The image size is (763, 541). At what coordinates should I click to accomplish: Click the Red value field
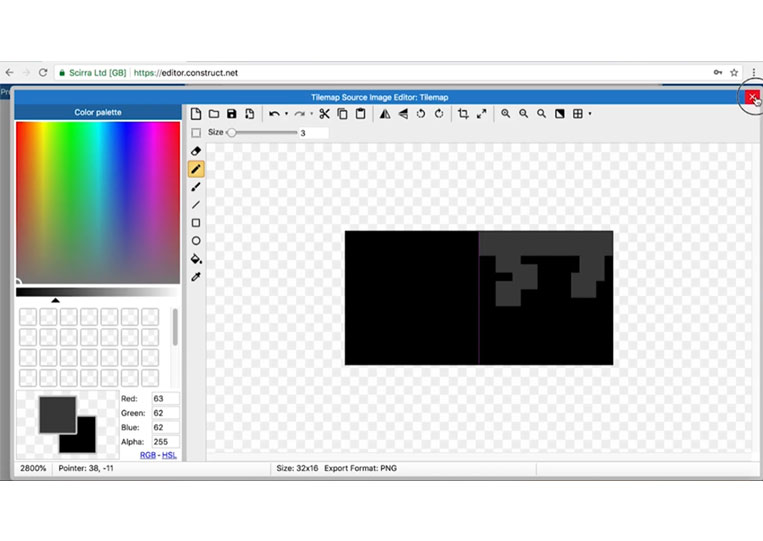[x=165, y=398]
